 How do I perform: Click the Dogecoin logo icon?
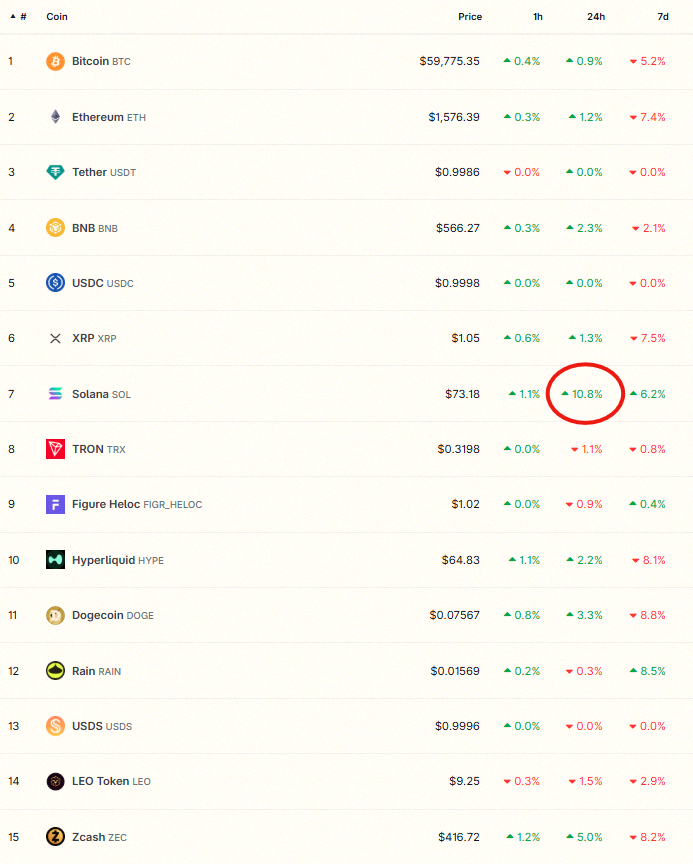point(55,615)
